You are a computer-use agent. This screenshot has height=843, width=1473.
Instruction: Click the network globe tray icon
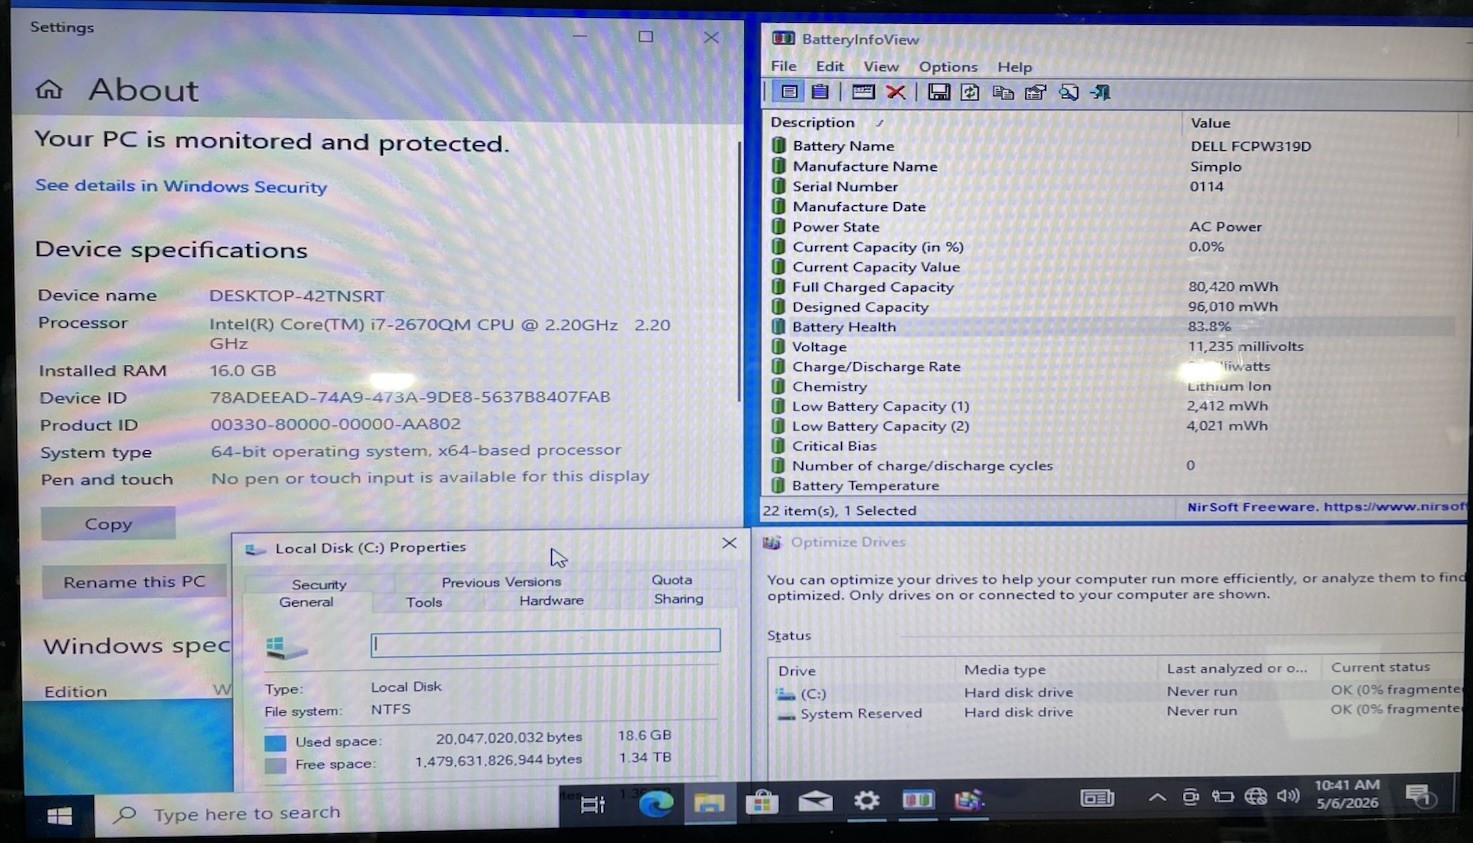(x=1256, y=797)
